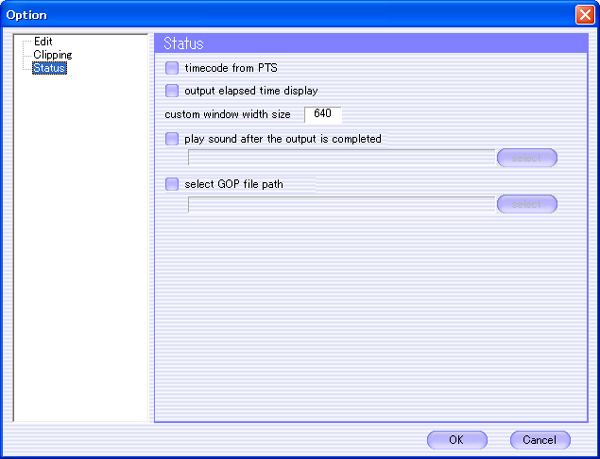Image resolution: width=600 pixels, height=459 pixels.
Task: Close the Option dialog window
Action: (x=585, y=15)
